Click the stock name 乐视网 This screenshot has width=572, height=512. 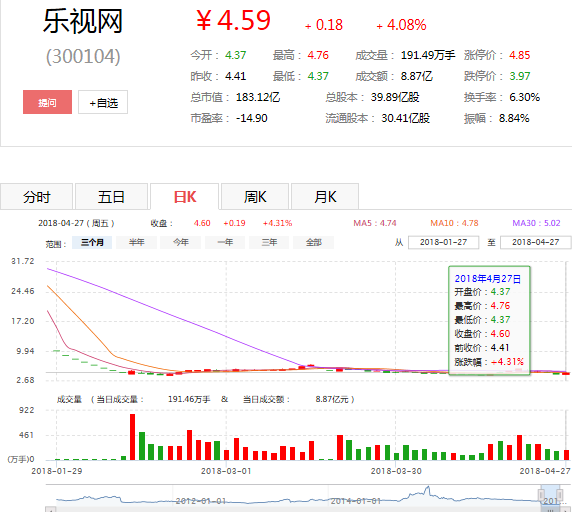(x=83, y=21)
